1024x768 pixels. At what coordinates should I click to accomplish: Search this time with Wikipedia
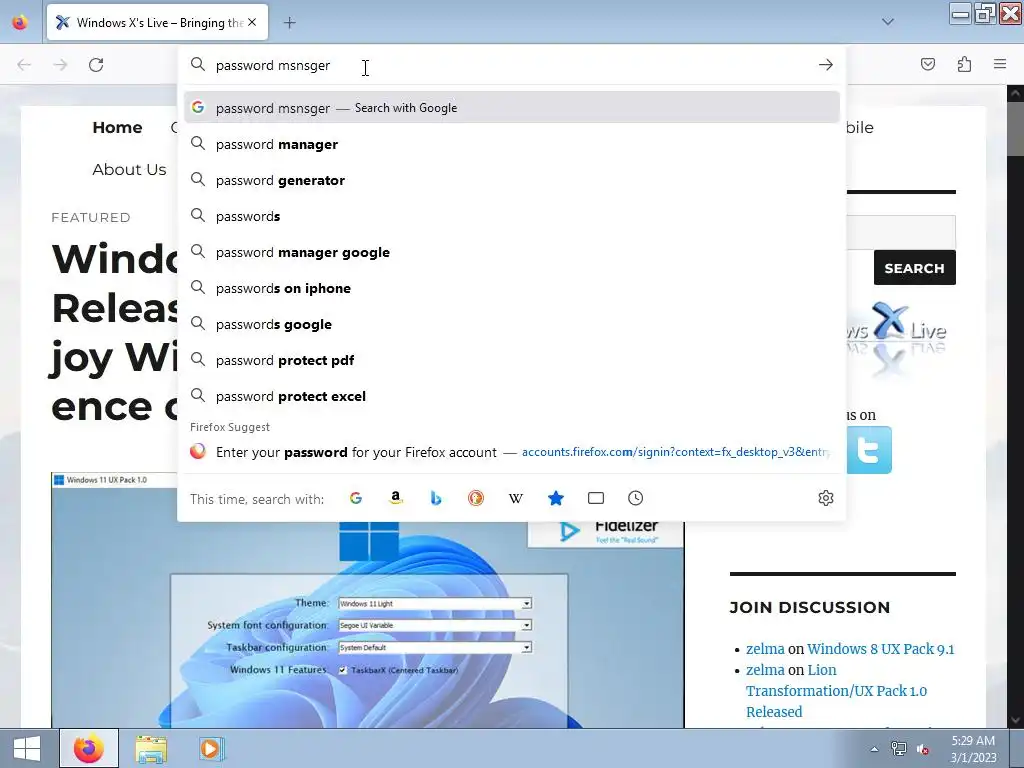[516, 498]
